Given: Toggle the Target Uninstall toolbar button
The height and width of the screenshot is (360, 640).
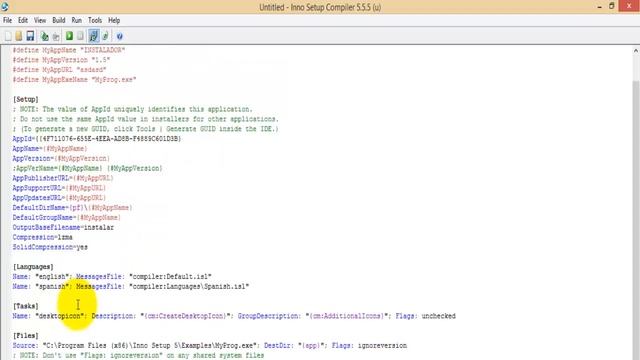Looking at the screenshot, I should coord(105,36).
